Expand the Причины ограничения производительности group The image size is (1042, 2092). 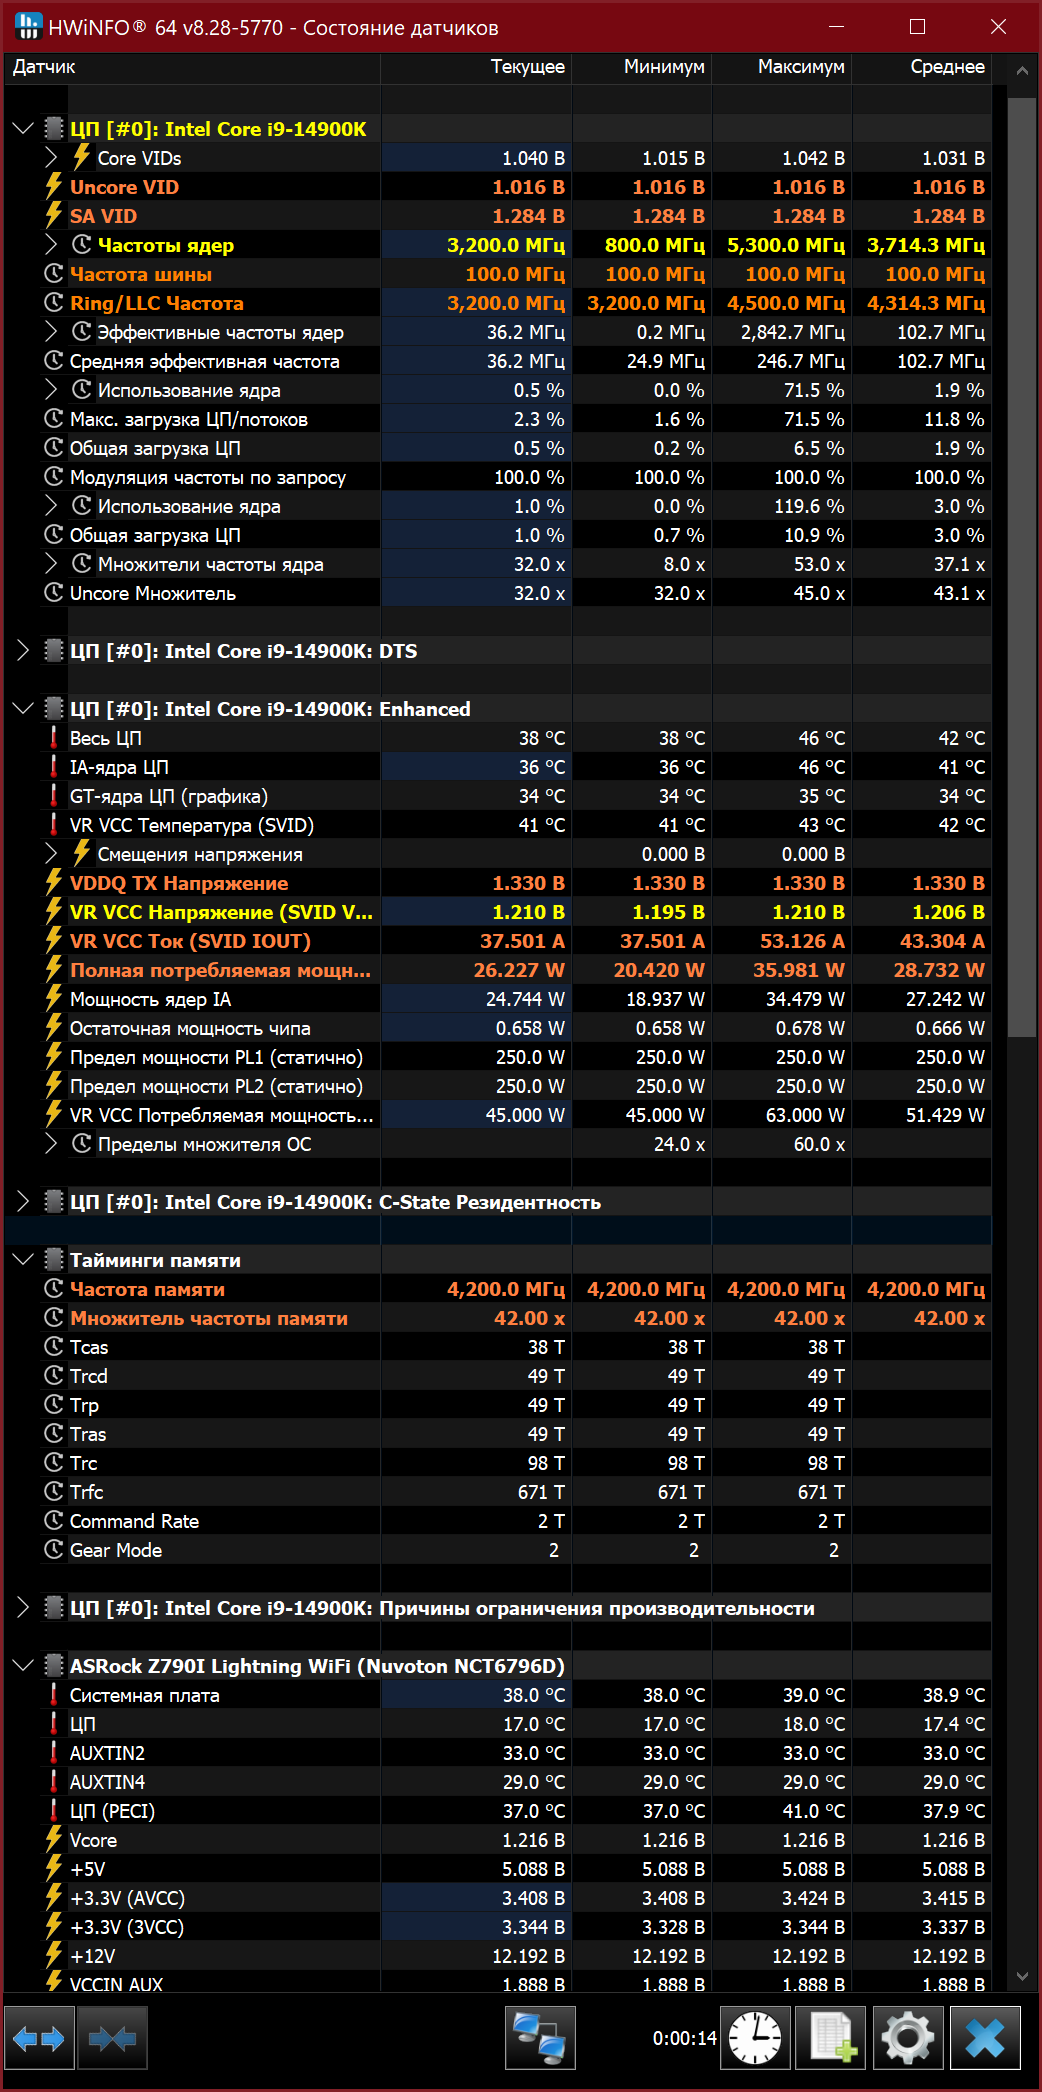pos(23,1608)
